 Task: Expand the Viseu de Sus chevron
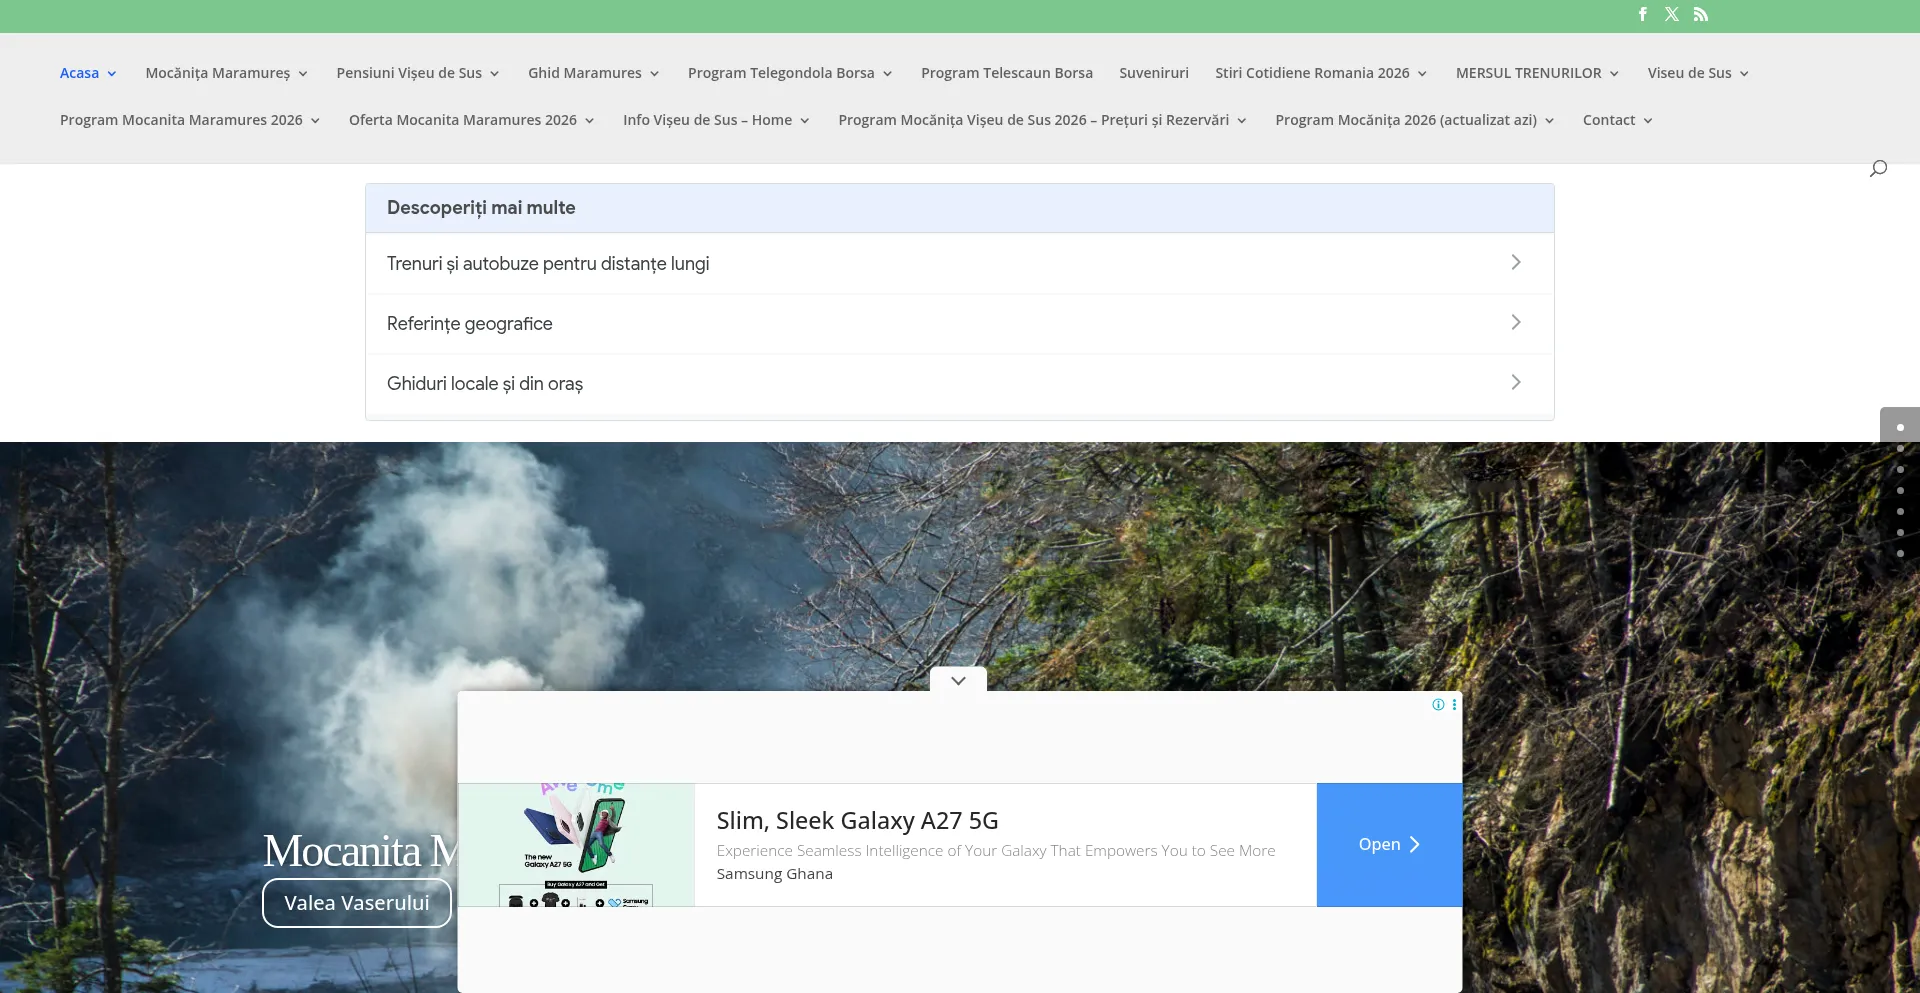(x=1744, y=74)
